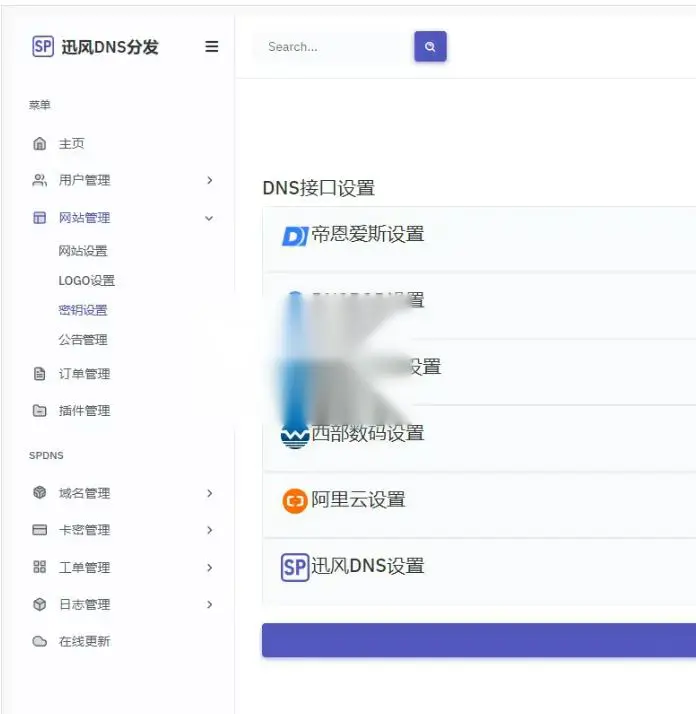696x714 pixels.
Task: Click the orange Aliyun logo
Action: [x=295, y=501]
